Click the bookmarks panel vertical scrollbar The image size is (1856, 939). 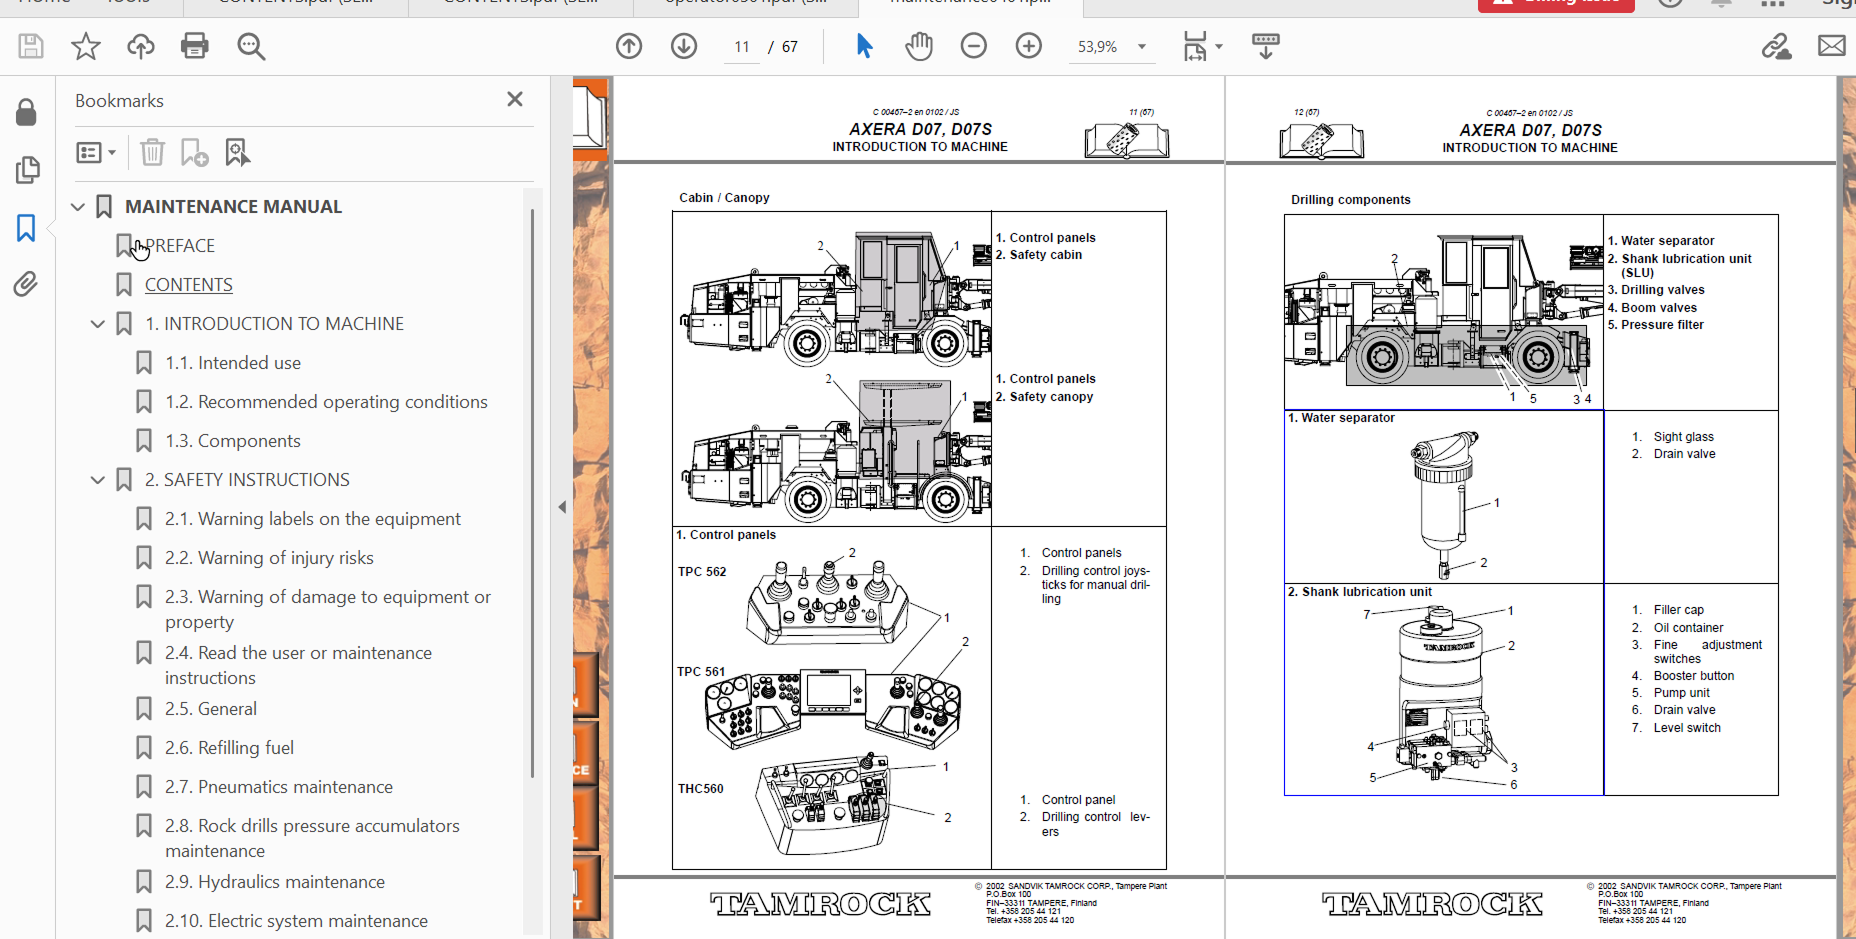click(532, 490)
